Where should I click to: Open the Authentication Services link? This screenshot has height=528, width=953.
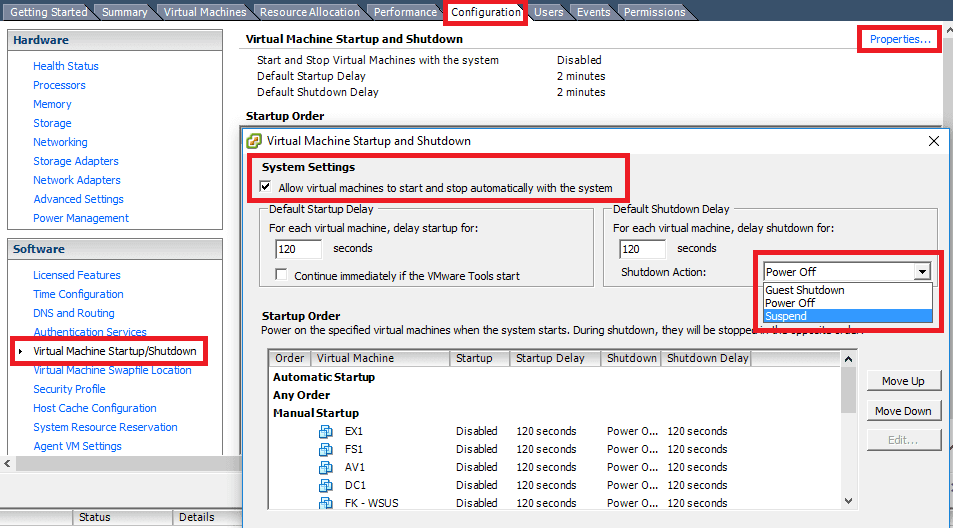(x=90, y=332)
